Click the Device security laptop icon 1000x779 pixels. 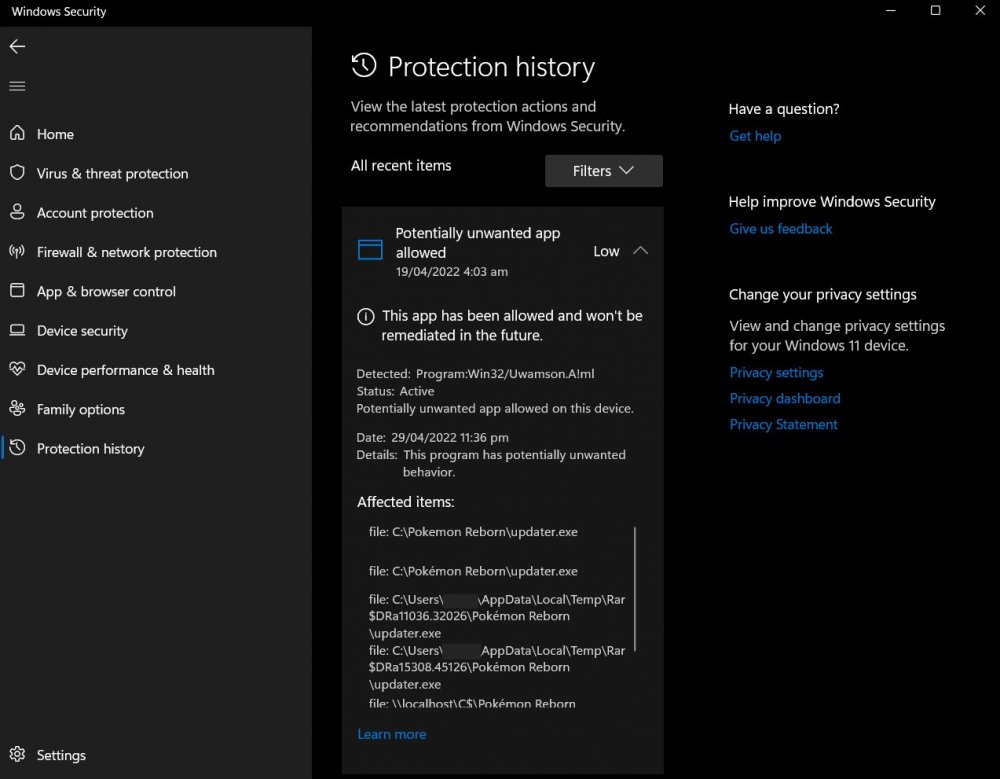(x=17, y=330)
